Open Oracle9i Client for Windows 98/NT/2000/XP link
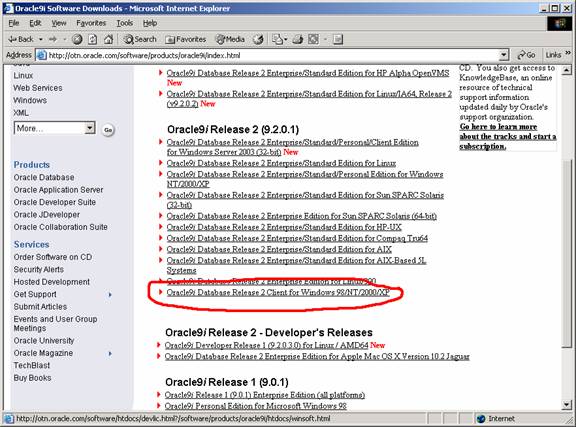 coord(278,293)
